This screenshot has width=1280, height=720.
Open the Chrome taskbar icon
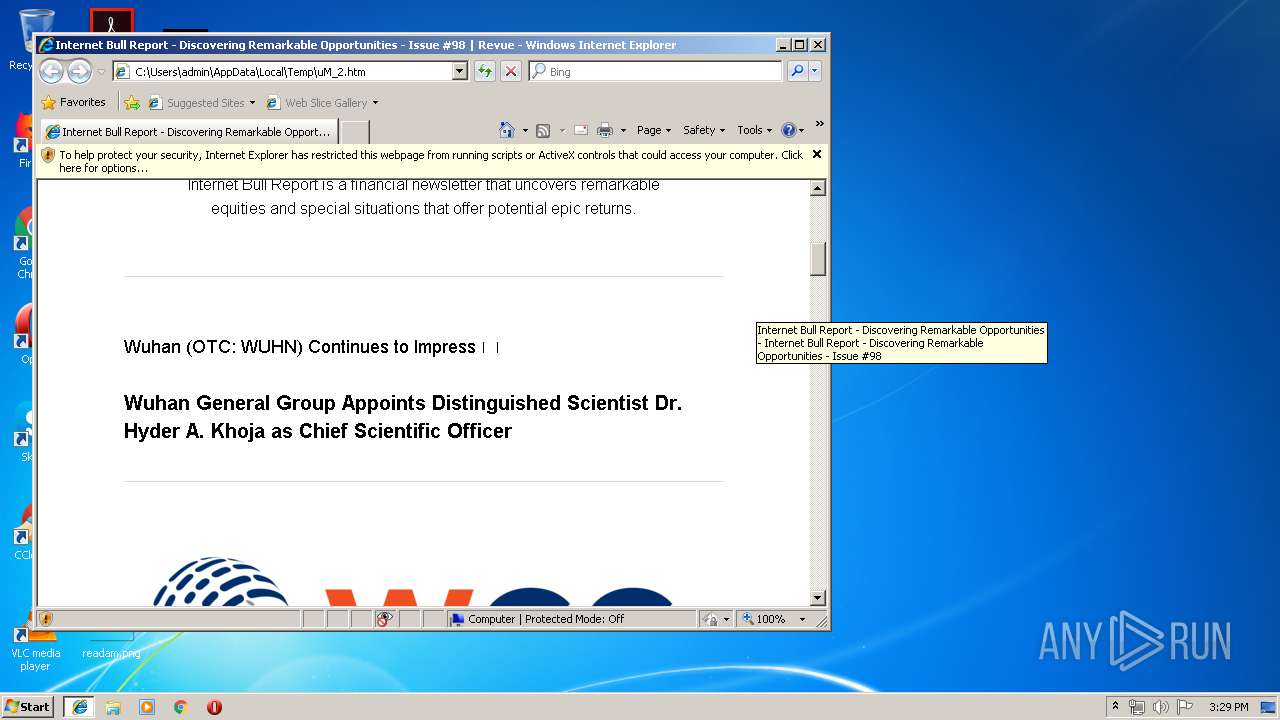coord(181,707)
